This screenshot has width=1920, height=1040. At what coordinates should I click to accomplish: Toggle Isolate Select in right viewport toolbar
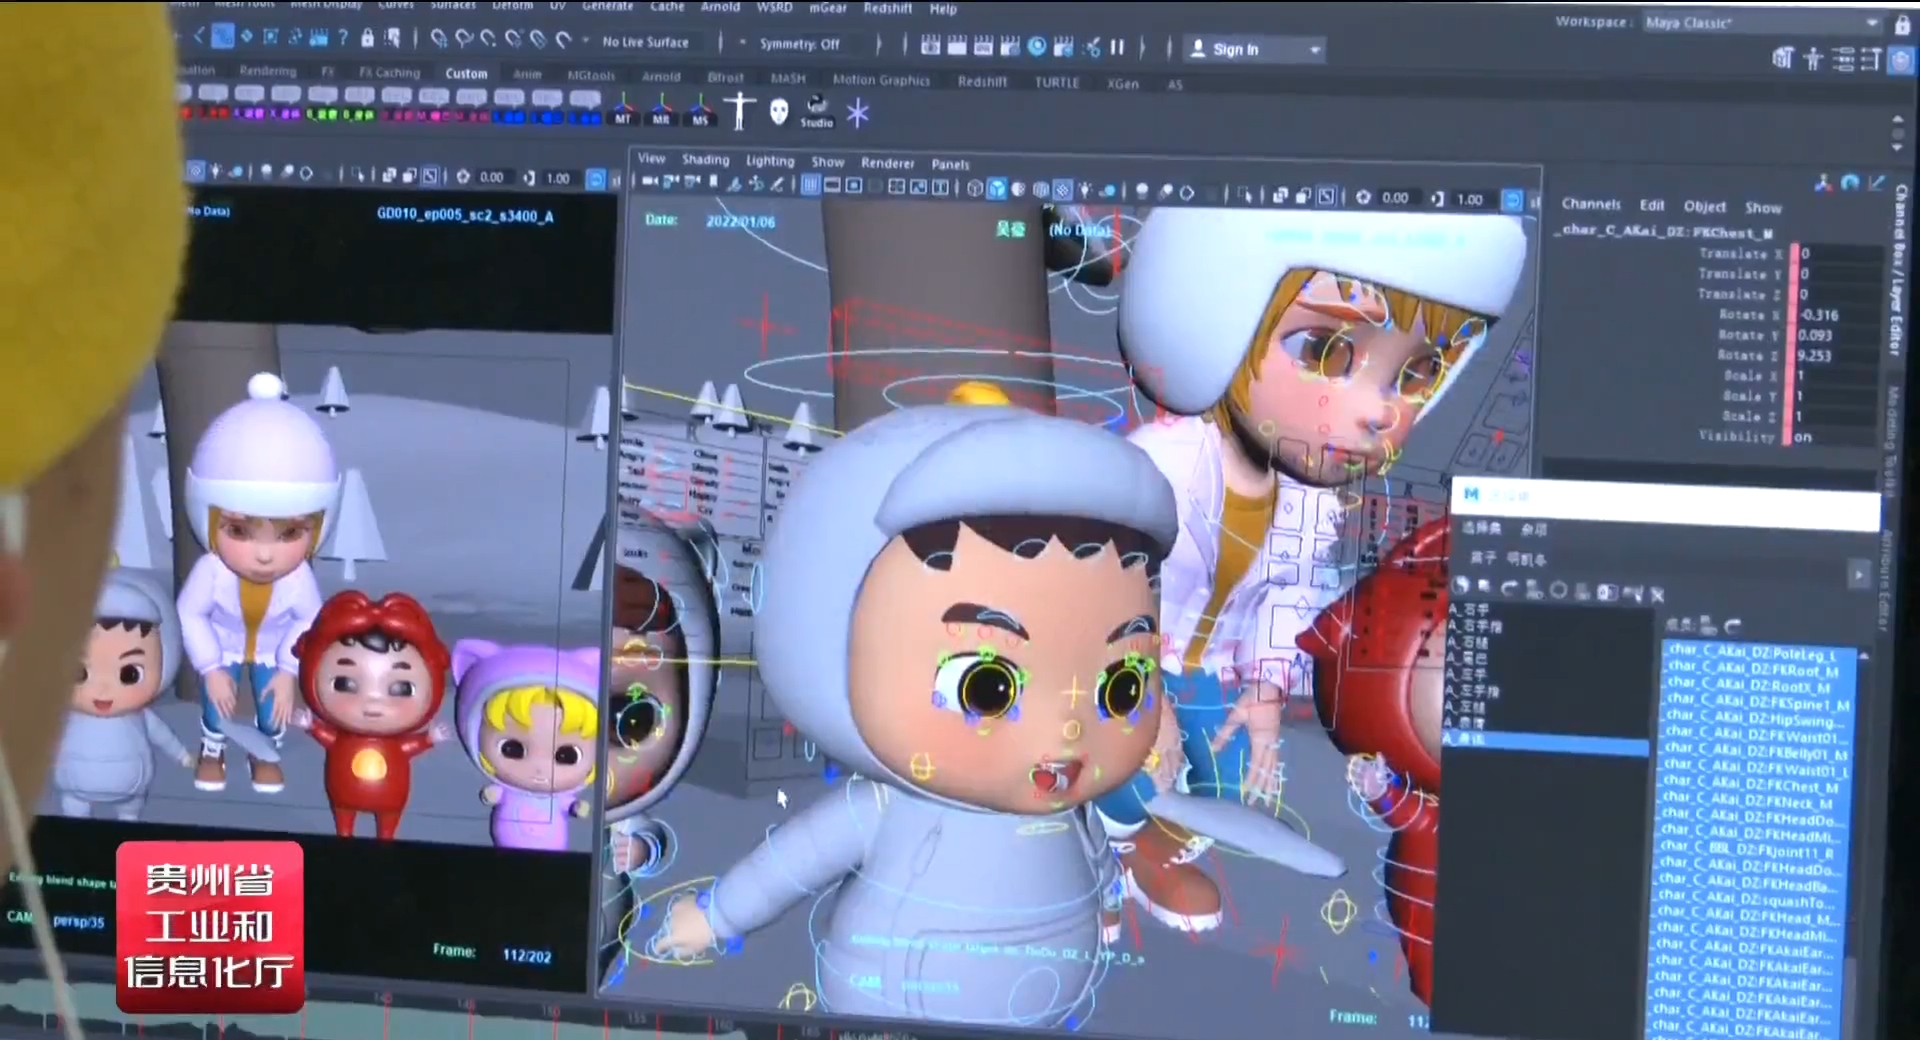pyautogui.click(x=1244, y=195)
